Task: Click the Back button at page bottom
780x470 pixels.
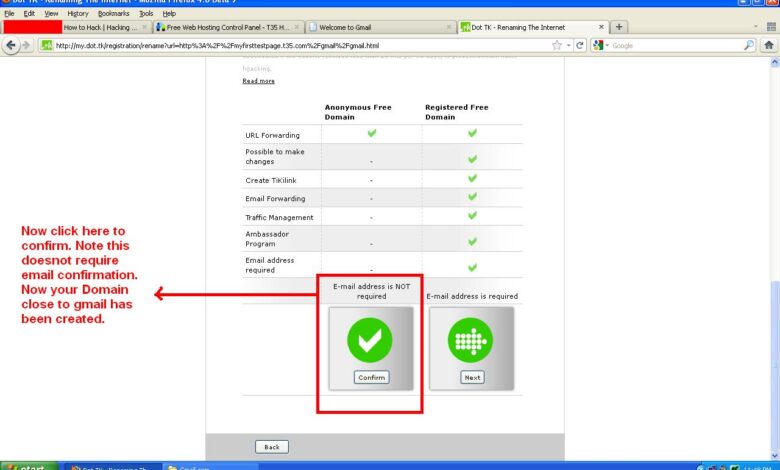Action: [x=271, y=446]
